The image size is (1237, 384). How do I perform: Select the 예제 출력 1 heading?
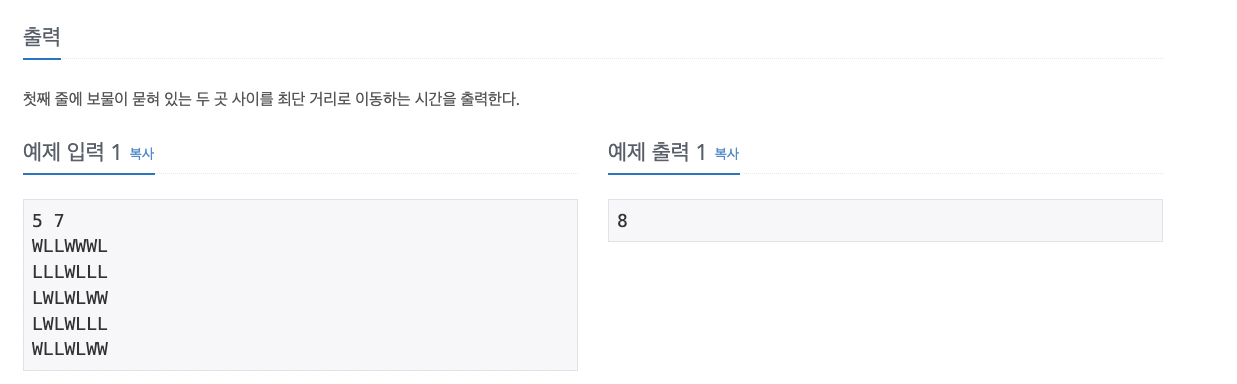tap(657, 153)
